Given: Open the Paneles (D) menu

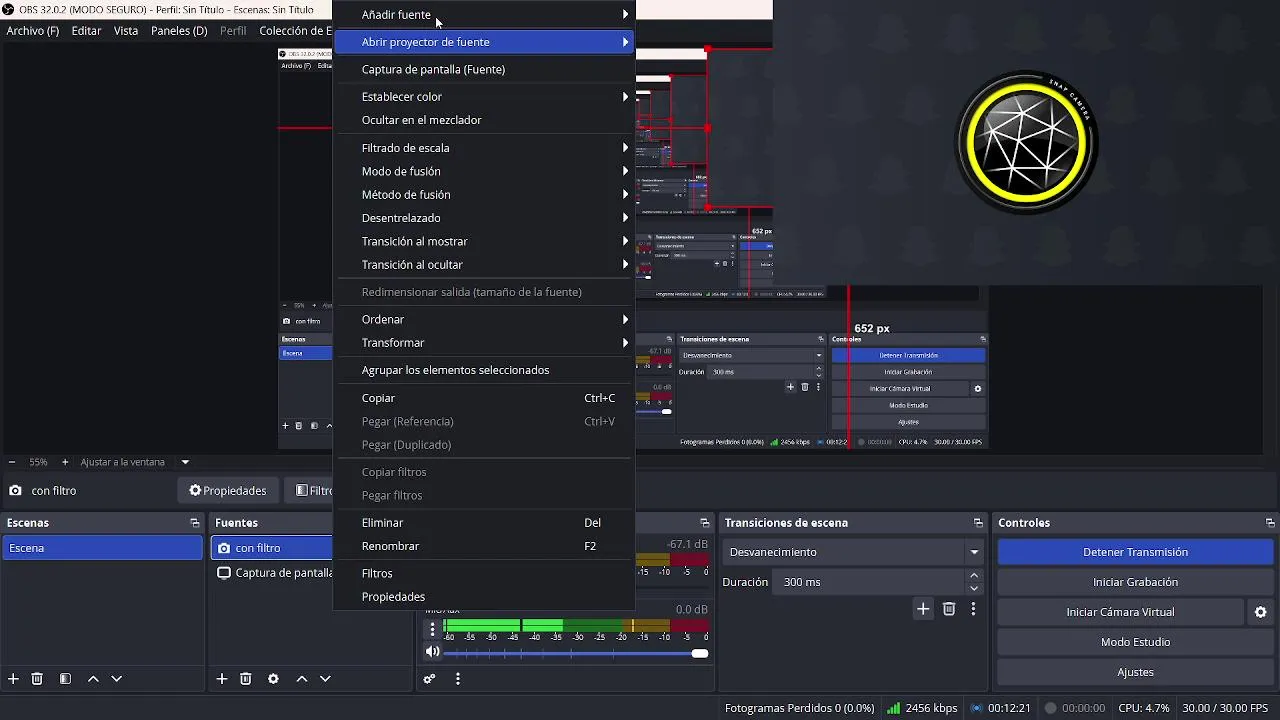Looking at the screenshot, I should pos(179,31).
